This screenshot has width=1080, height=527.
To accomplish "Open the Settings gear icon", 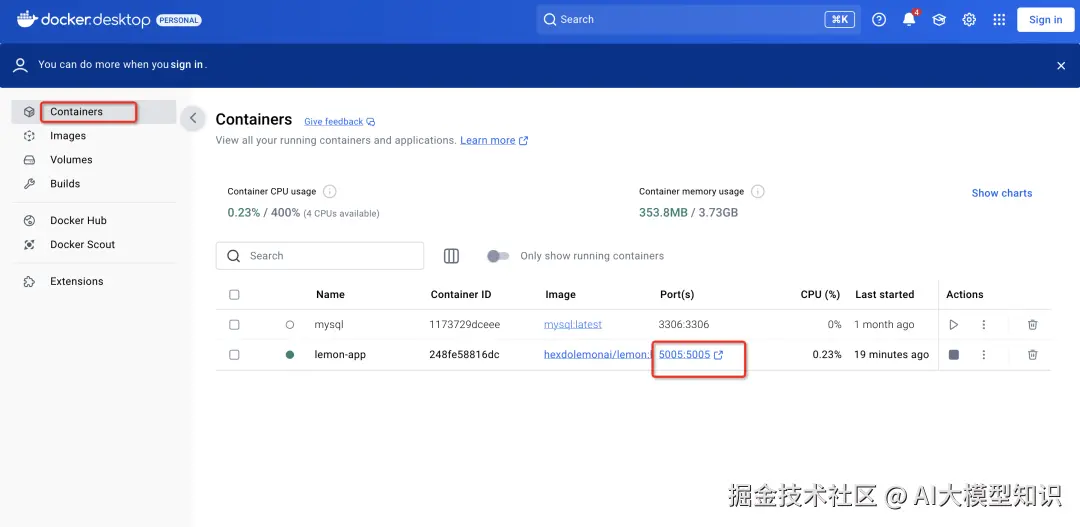I will point(969,20).
